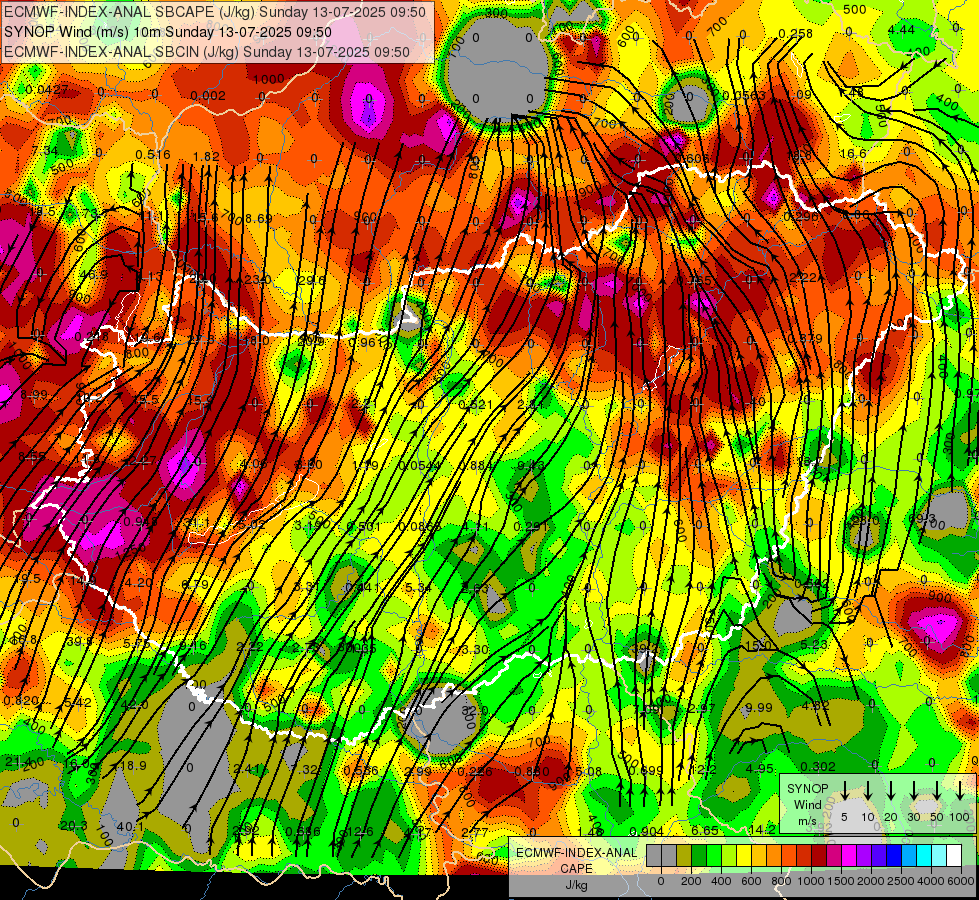Click the 0.002 value on the map
This screenshot has height=900, width=979.
coord(208,95)
